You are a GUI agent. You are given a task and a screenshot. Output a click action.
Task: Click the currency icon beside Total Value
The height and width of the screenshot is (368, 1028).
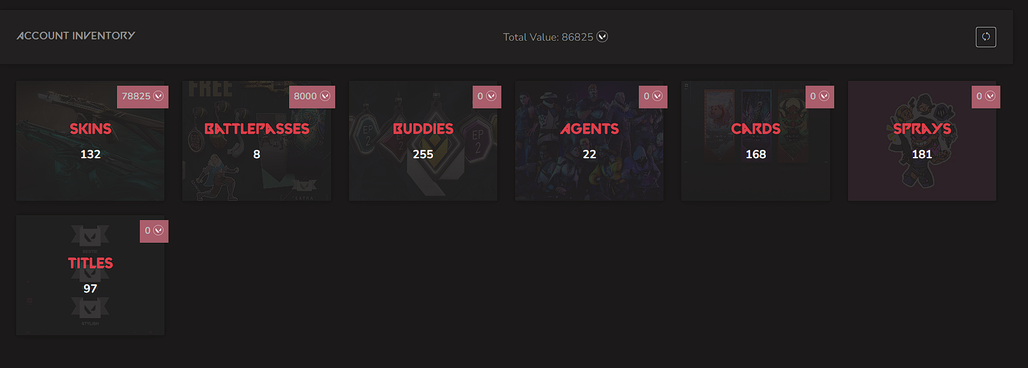[x=602, y=37]
